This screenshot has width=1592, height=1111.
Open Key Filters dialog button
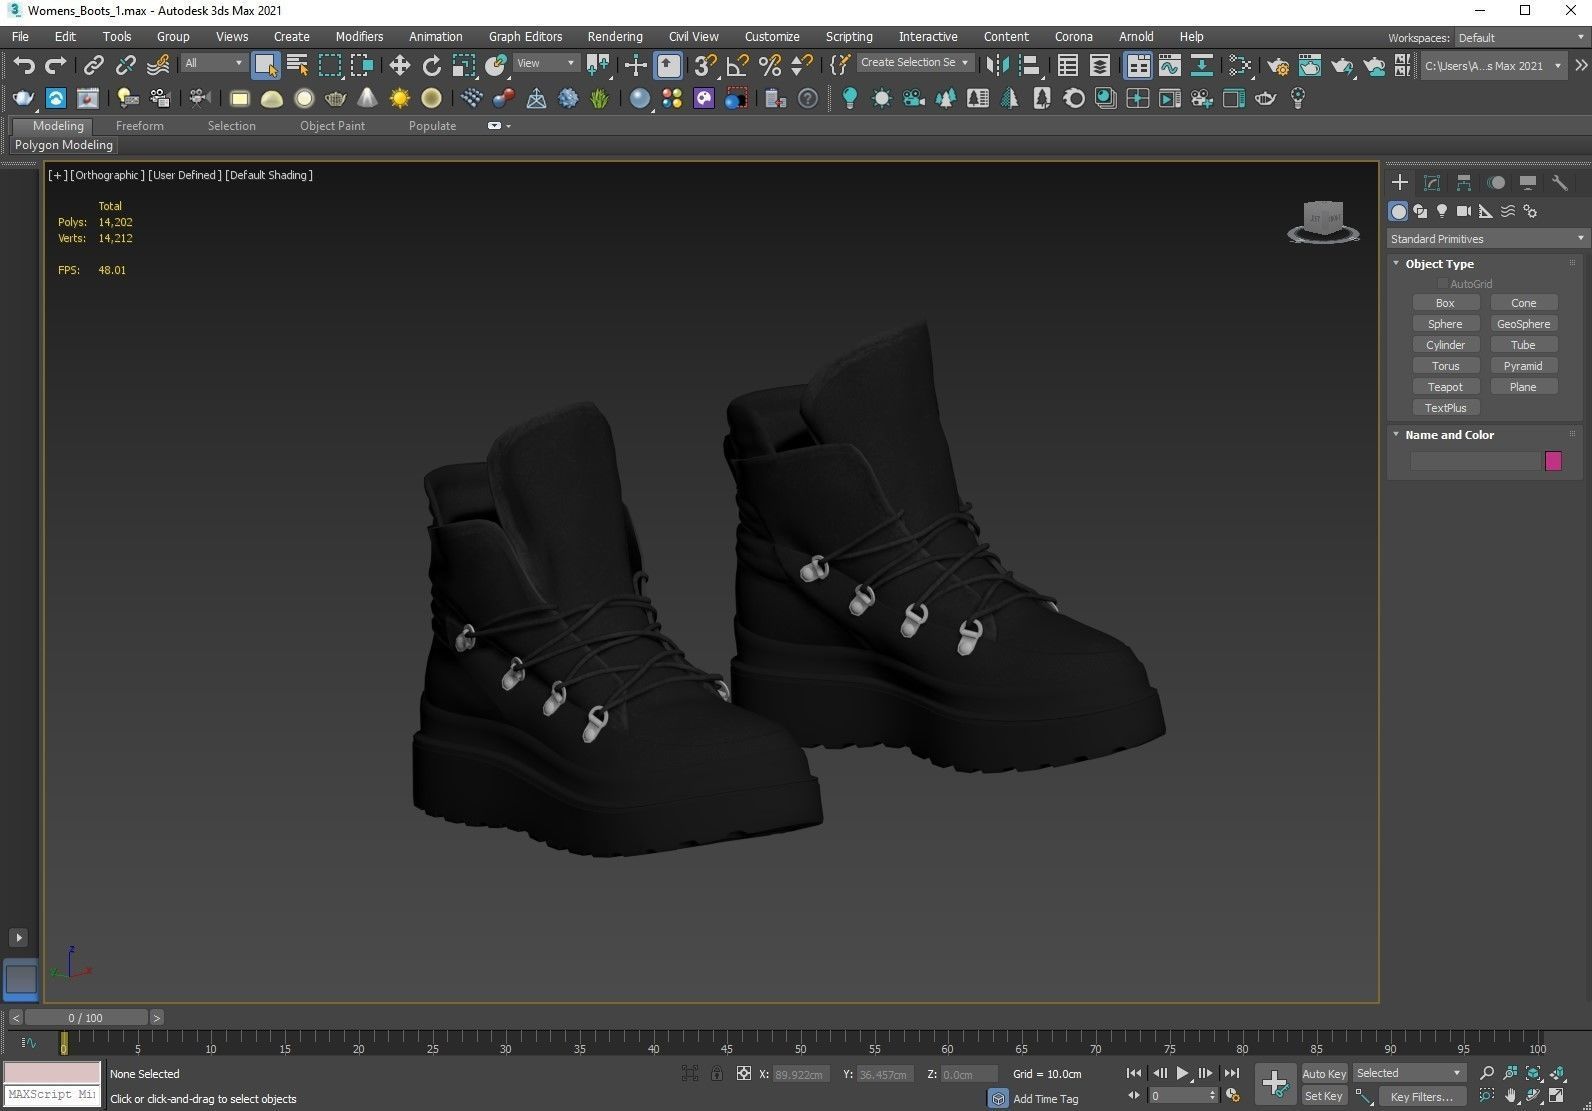[1421, 1096]
